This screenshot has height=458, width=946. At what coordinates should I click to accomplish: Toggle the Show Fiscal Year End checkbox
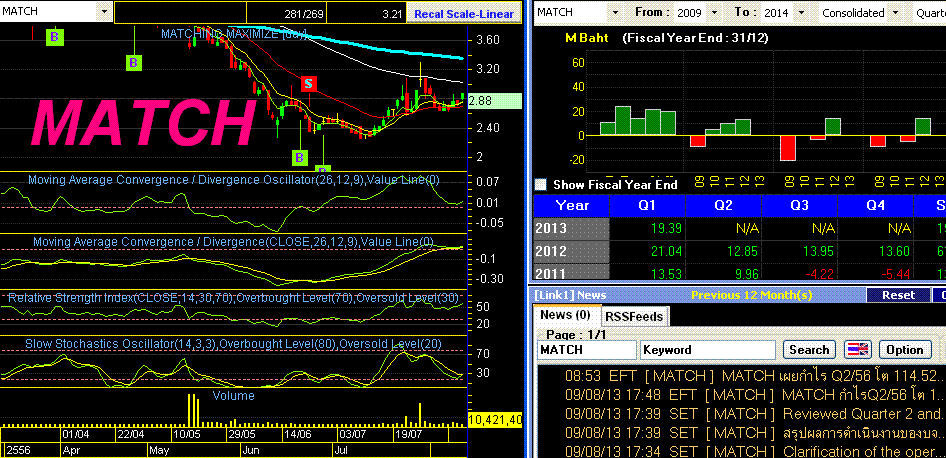541,185
